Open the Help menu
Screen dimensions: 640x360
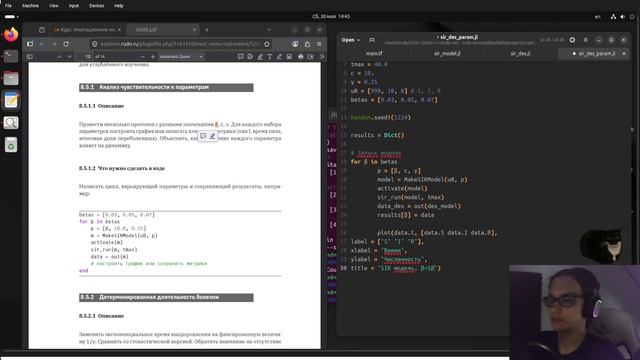[x=119, y=6]
